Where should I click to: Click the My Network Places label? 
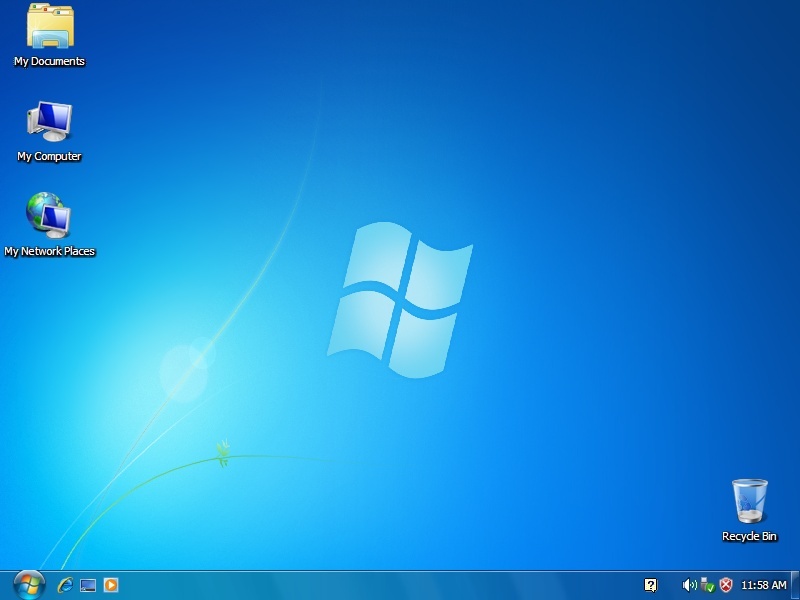[51, 251]
